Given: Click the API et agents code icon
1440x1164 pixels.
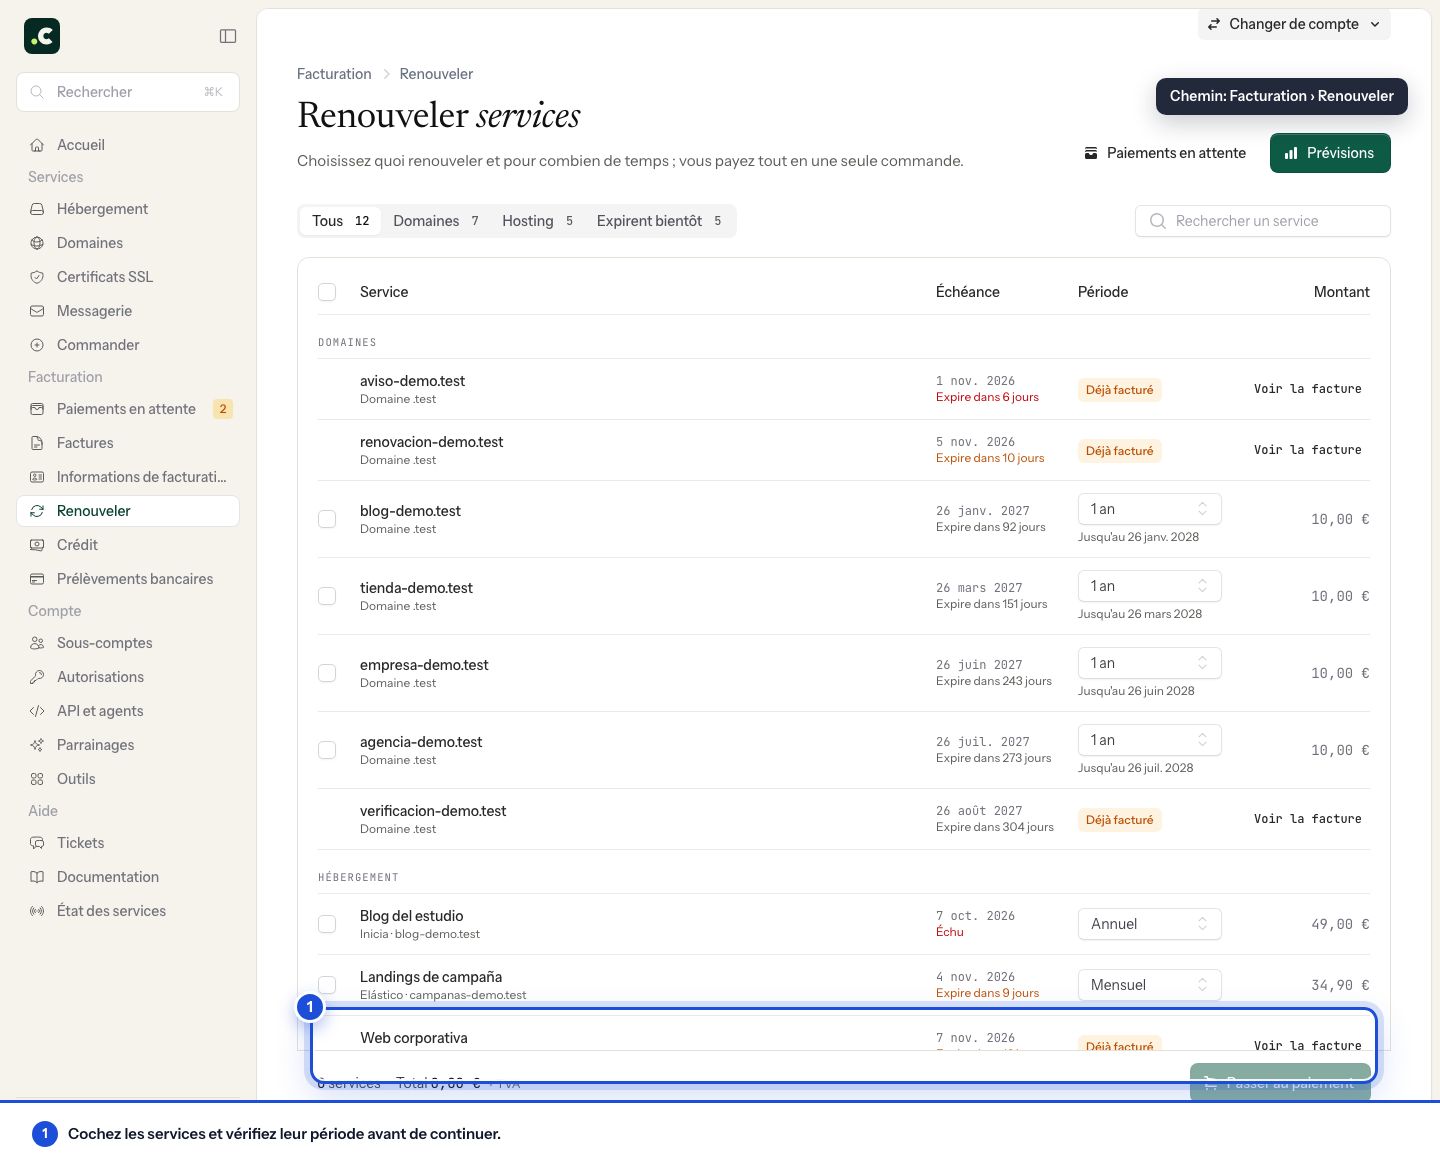Looking at the screenshot, I should pos(37,711).
